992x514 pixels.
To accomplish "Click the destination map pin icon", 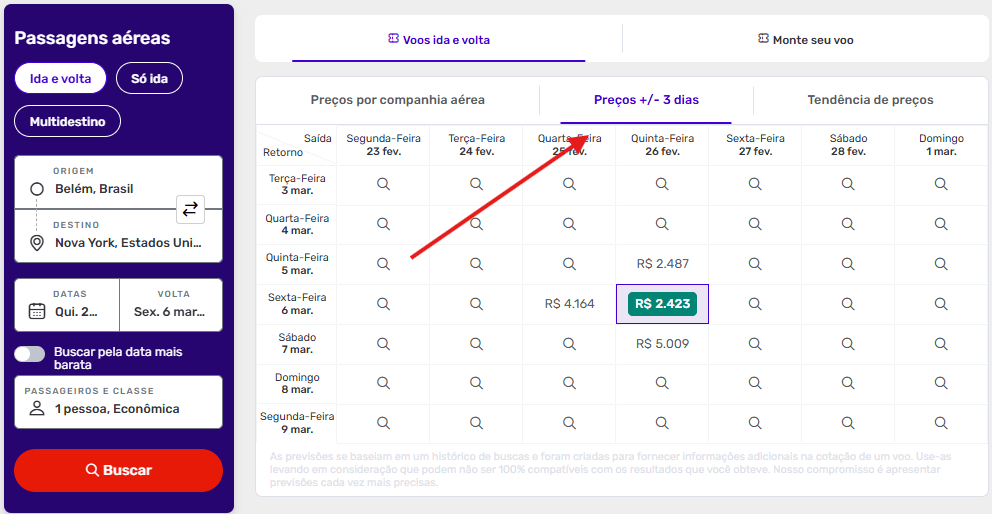I will point(37,243).
